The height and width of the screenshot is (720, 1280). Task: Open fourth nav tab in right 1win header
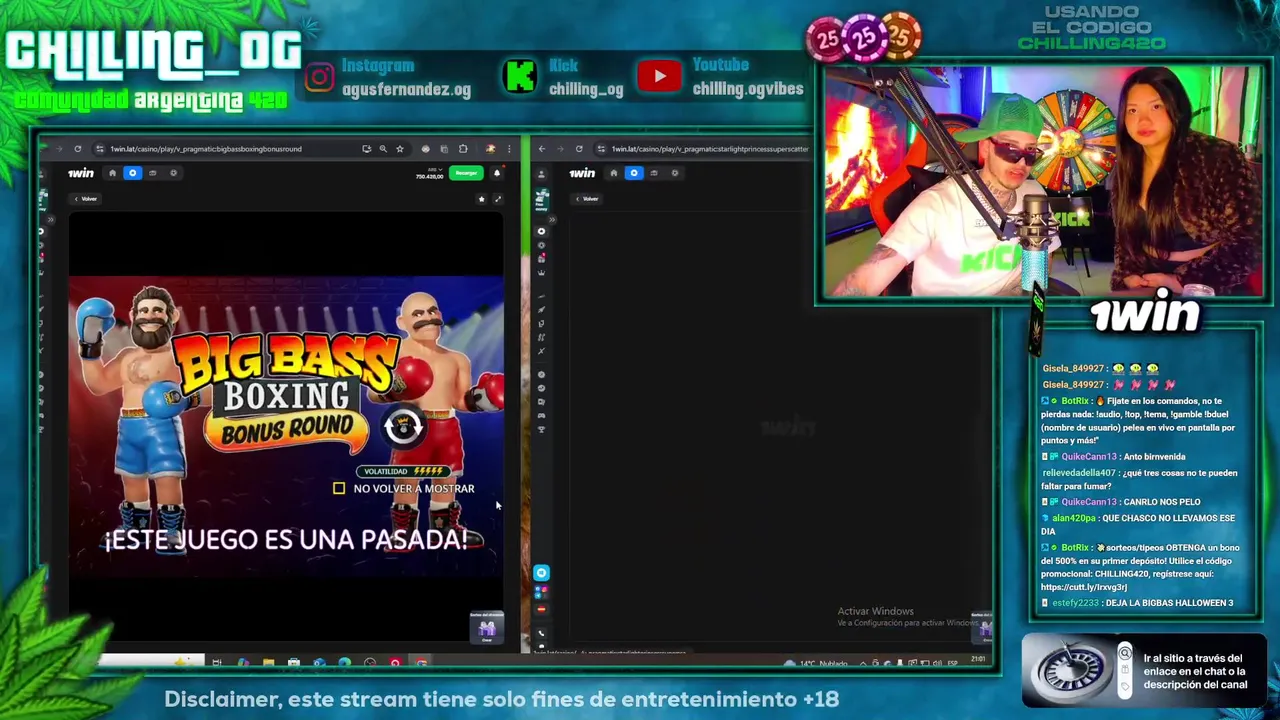pos(674,173)
